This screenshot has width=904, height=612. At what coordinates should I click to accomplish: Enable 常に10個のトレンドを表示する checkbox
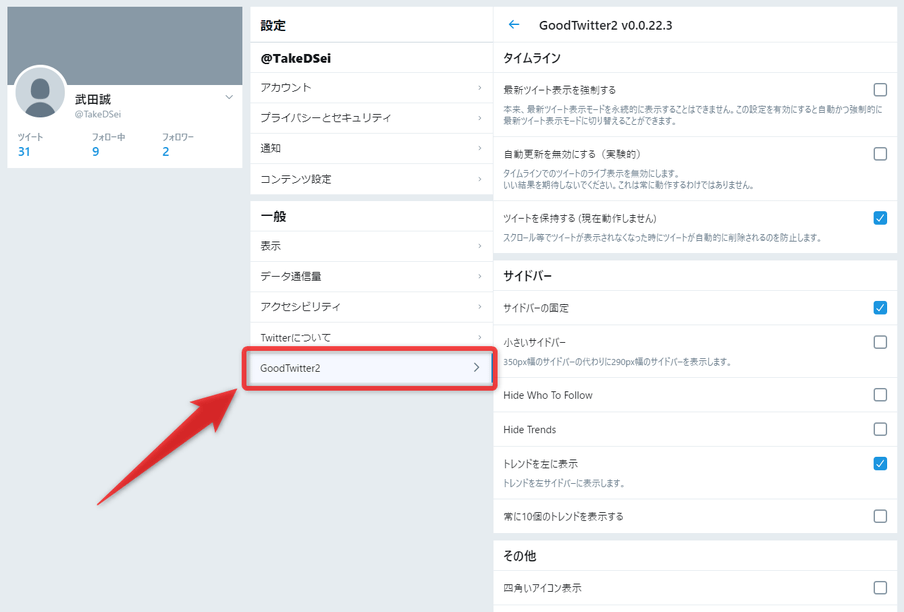point(880,516)
